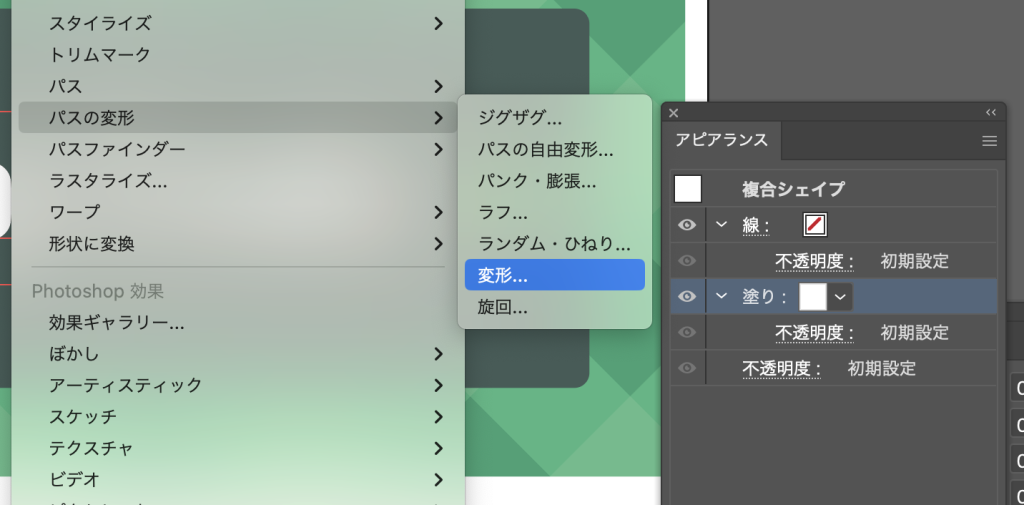The width and height of the screenshot is (1024, 505).
Task: Toggle visibility eye for the 線 row
Action: click(687, 225)
